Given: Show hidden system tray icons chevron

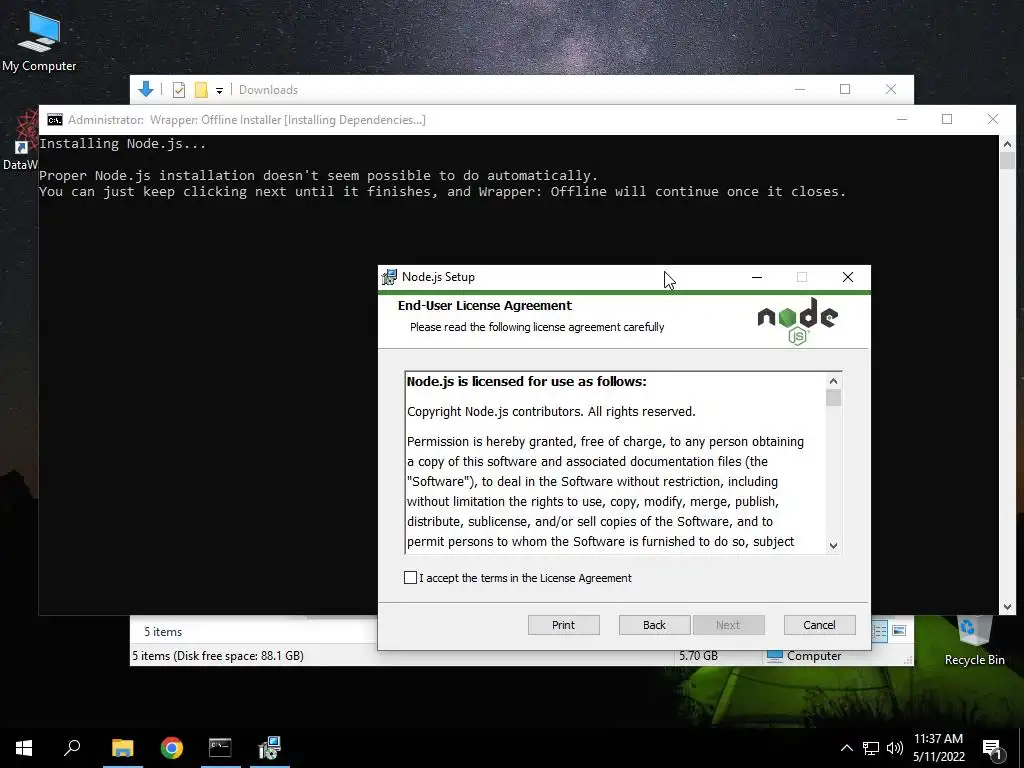Looking at the screenshot, I should [846, 748].
